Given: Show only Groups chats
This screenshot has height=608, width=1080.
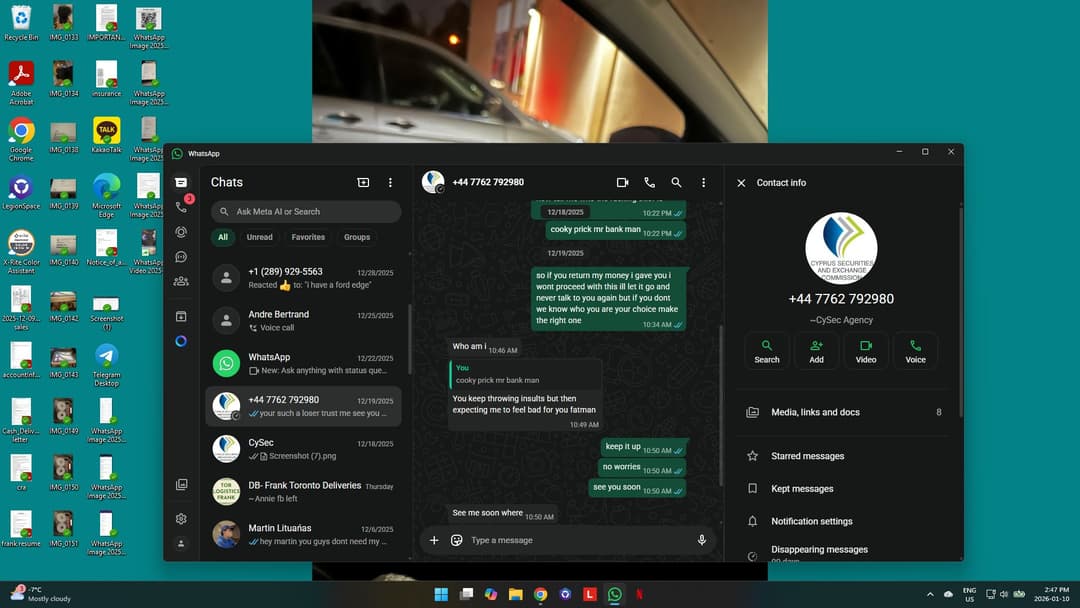Looking at the screenshot, I should 357,237.
